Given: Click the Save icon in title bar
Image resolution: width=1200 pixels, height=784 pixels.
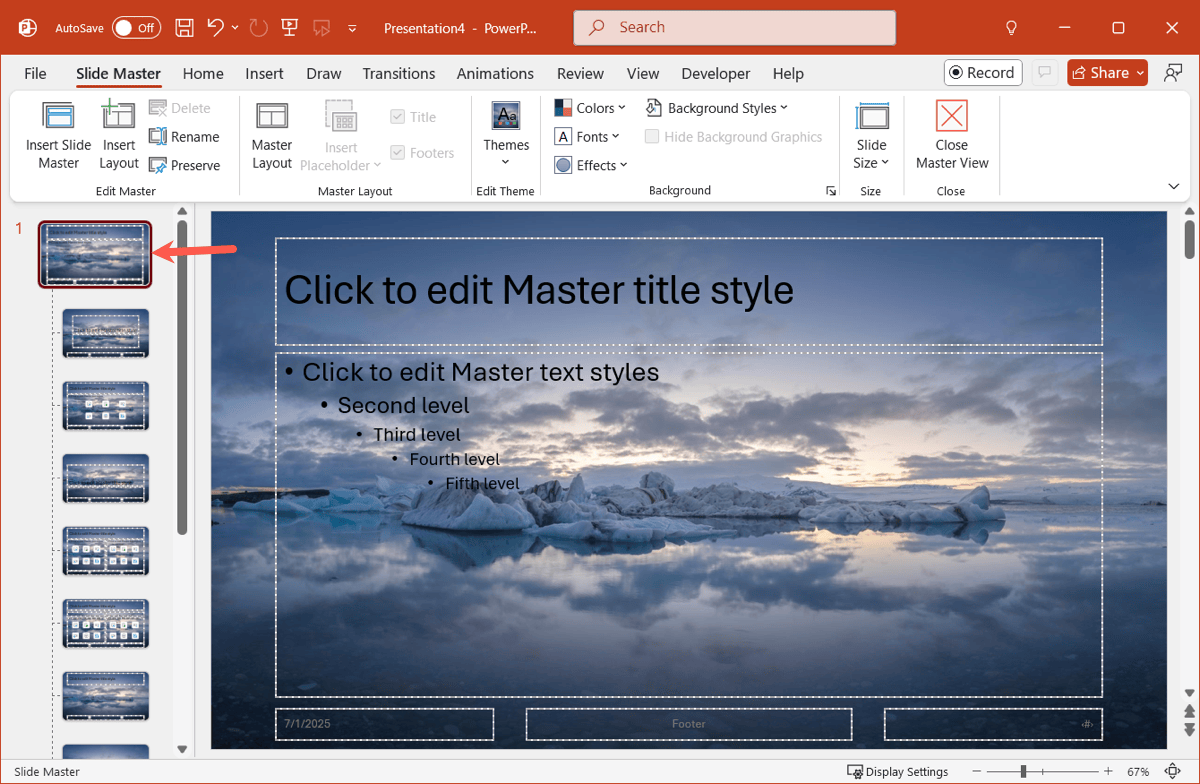Looking at the screenshot, I should coord(185,28).
